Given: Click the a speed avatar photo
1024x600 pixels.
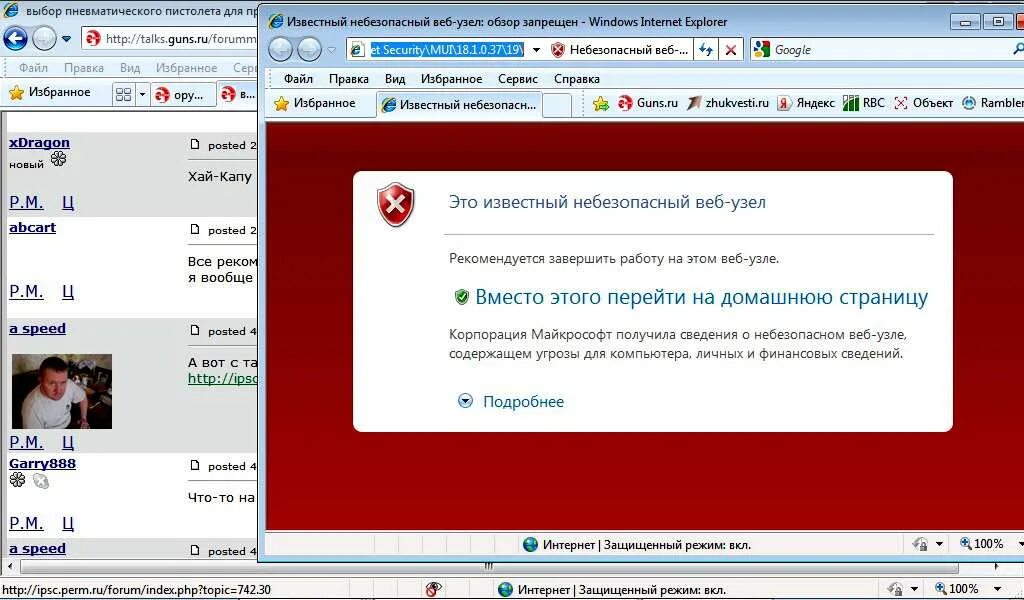Looking at the screenshot, I should [x=62, y=392].
